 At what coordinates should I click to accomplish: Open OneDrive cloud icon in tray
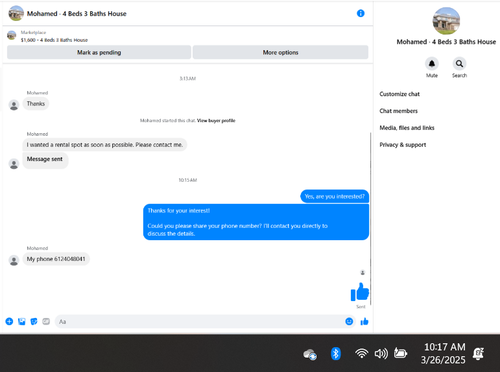(310, 354)
